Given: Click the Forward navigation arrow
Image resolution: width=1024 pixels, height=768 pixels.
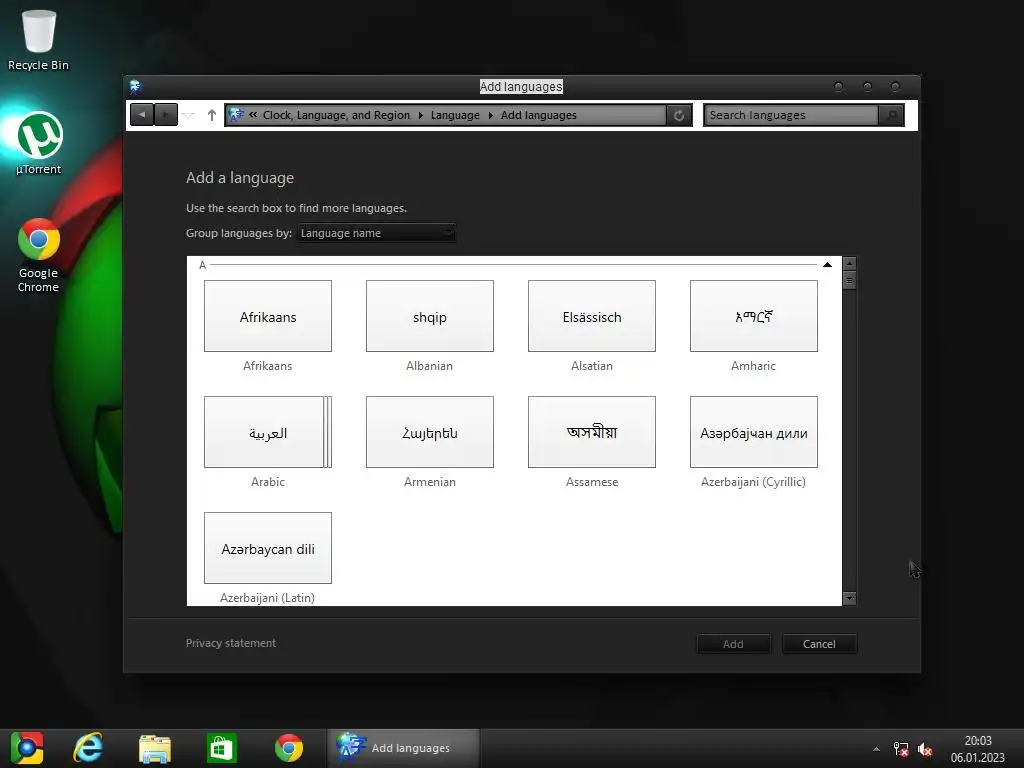Looking at the screenshot, I should [166, 115].
